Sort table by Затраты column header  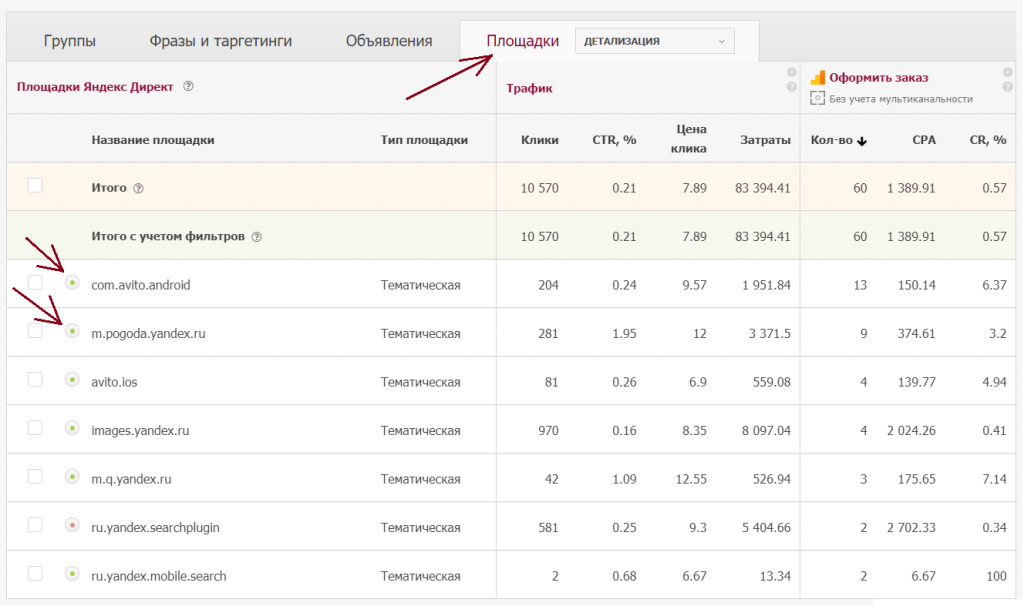pos(765,140)
